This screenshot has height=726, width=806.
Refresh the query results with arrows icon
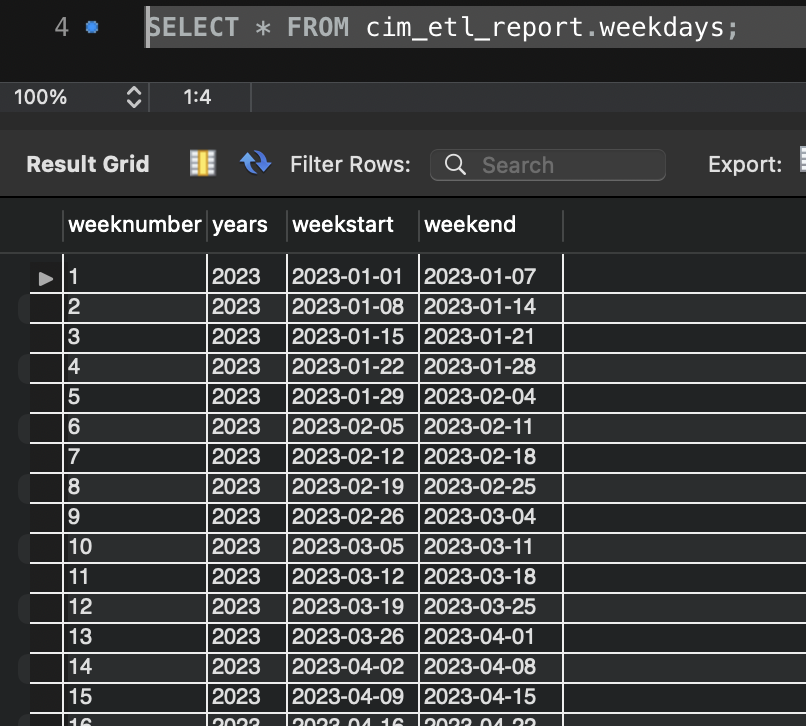(x=256, y=164)
